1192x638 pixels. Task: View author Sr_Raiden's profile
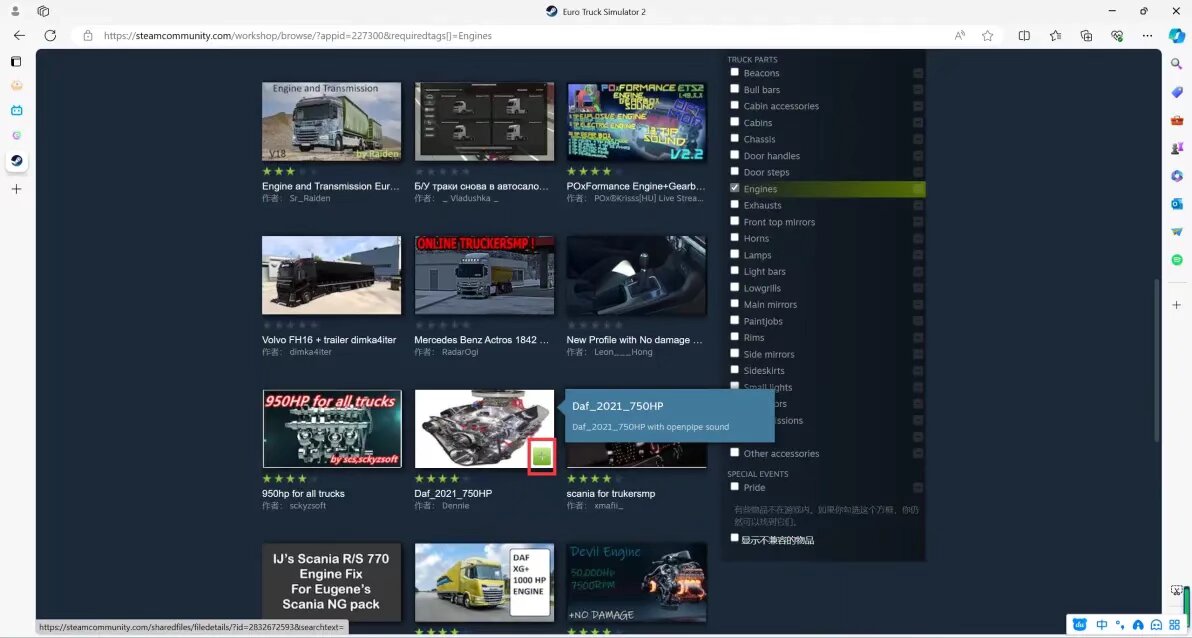click(x=310, y=198)
